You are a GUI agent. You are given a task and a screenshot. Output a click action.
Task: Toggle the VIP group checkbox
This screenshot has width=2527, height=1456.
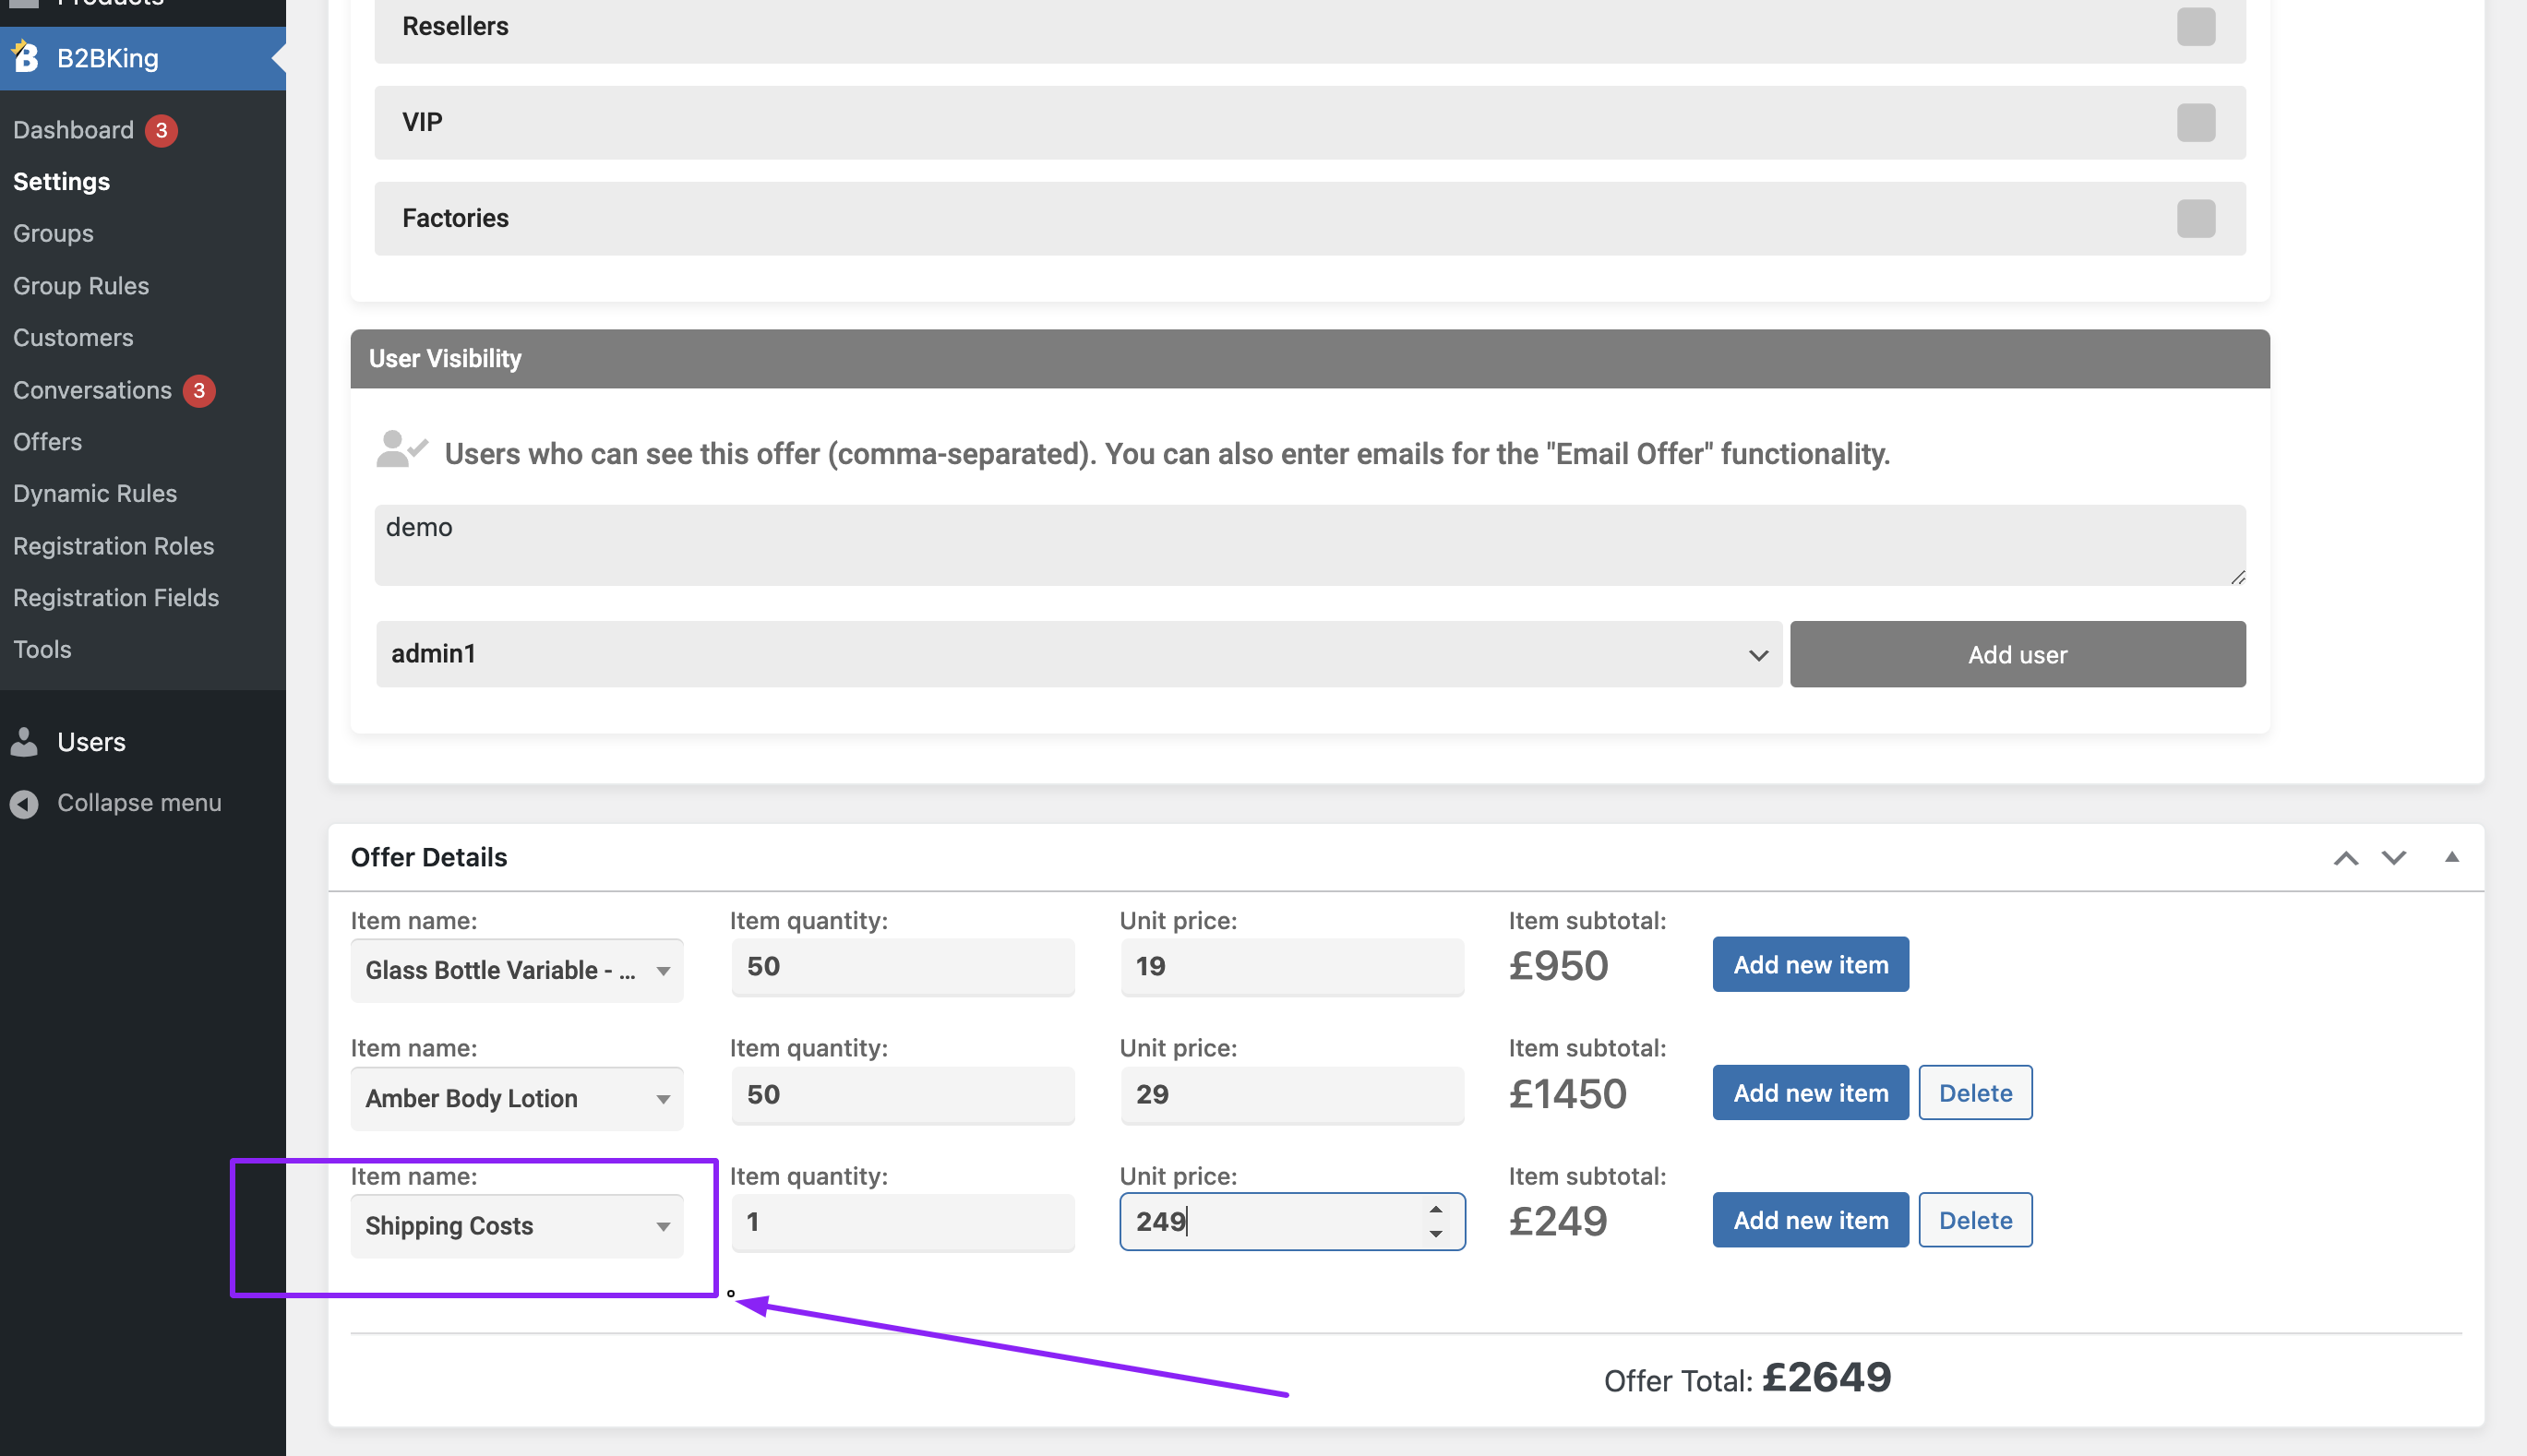(x=2196, y=123)
